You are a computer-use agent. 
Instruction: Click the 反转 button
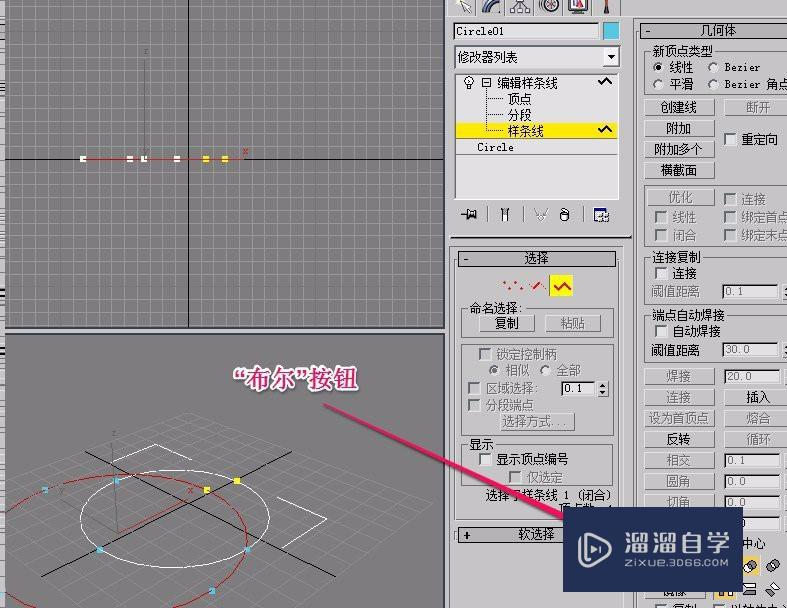[x=679, y=439]
